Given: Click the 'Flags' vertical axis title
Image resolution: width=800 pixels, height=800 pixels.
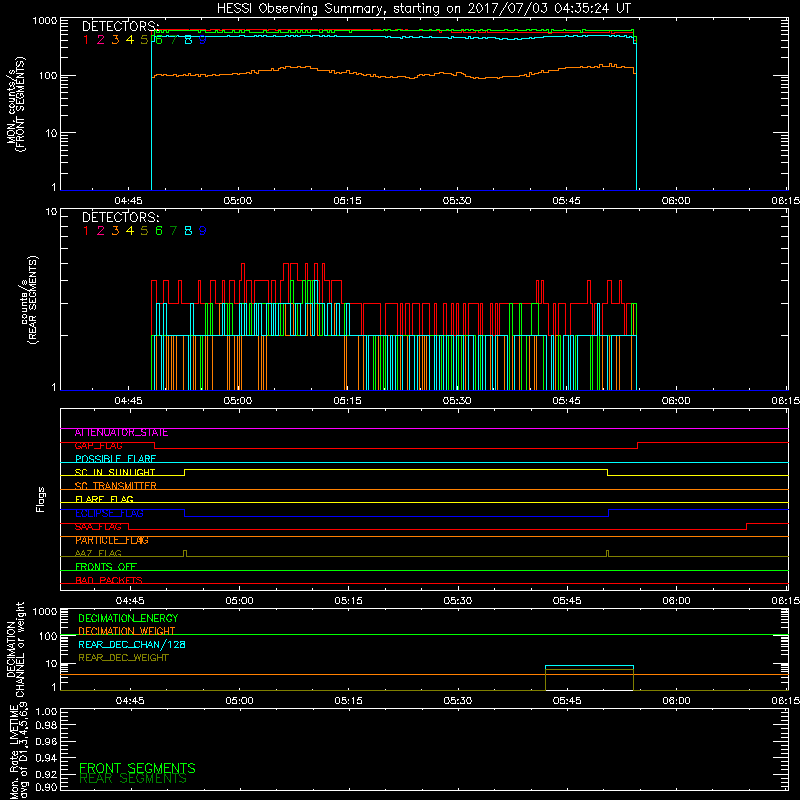Looking at the screenshot, I should coord(41,499).
